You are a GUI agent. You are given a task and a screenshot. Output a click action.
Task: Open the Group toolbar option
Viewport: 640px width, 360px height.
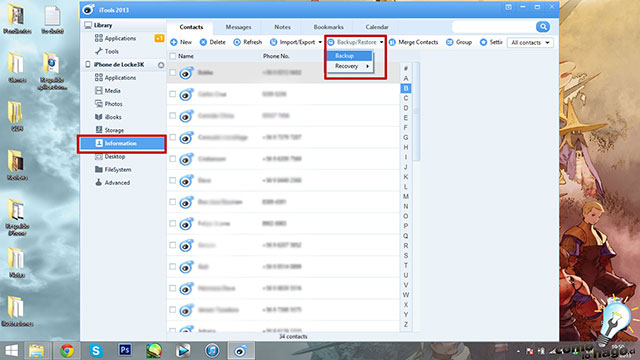pyautogui.click(x=459, y=42)
